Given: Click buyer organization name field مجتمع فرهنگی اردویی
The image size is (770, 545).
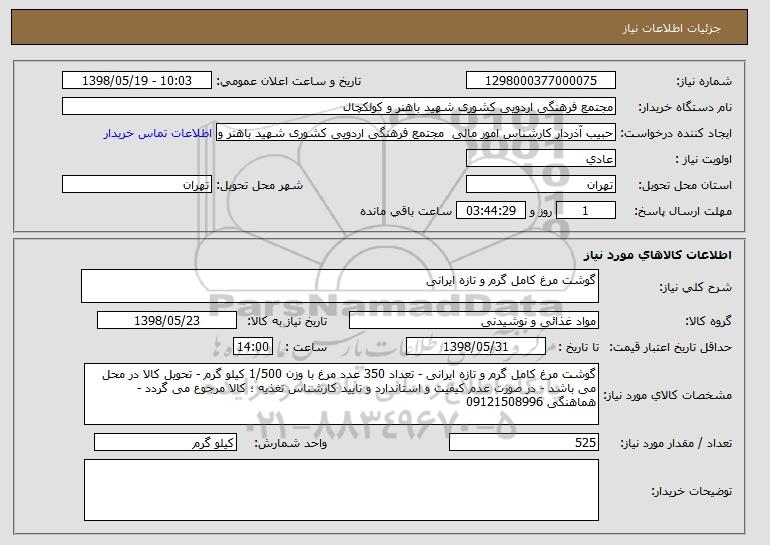Looking at the screenshot, I should [339, 107].
